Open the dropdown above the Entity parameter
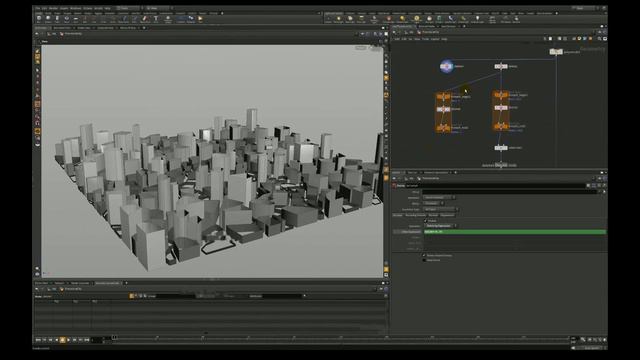This screenshot has height=360, width=640. click(x=439, y=198)
